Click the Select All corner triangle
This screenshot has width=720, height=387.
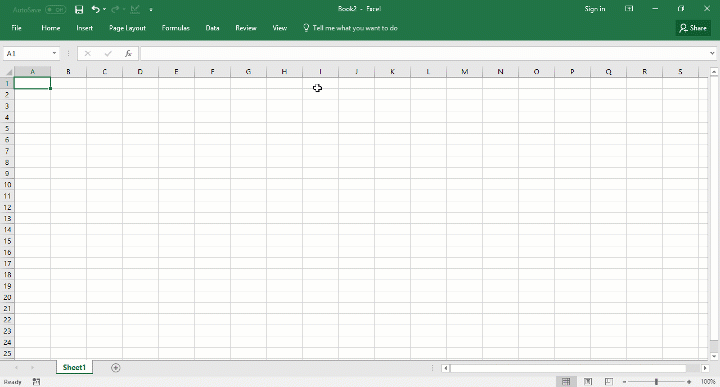(x=8, y=72)
